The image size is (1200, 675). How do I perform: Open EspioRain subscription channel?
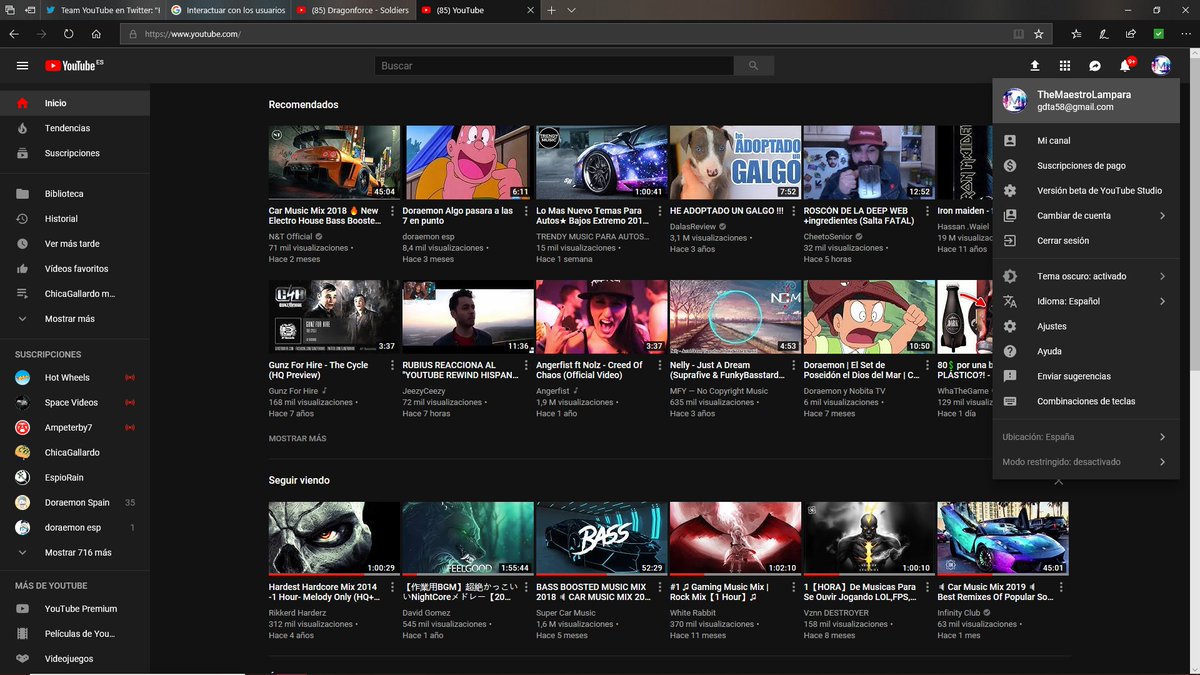click(75, 478)
